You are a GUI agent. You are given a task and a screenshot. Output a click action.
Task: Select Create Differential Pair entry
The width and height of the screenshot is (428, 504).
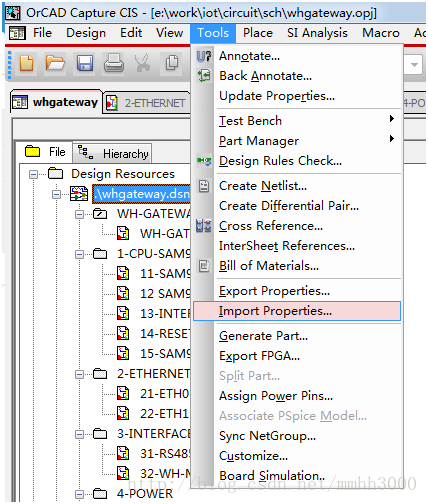(x=297, y=206)
